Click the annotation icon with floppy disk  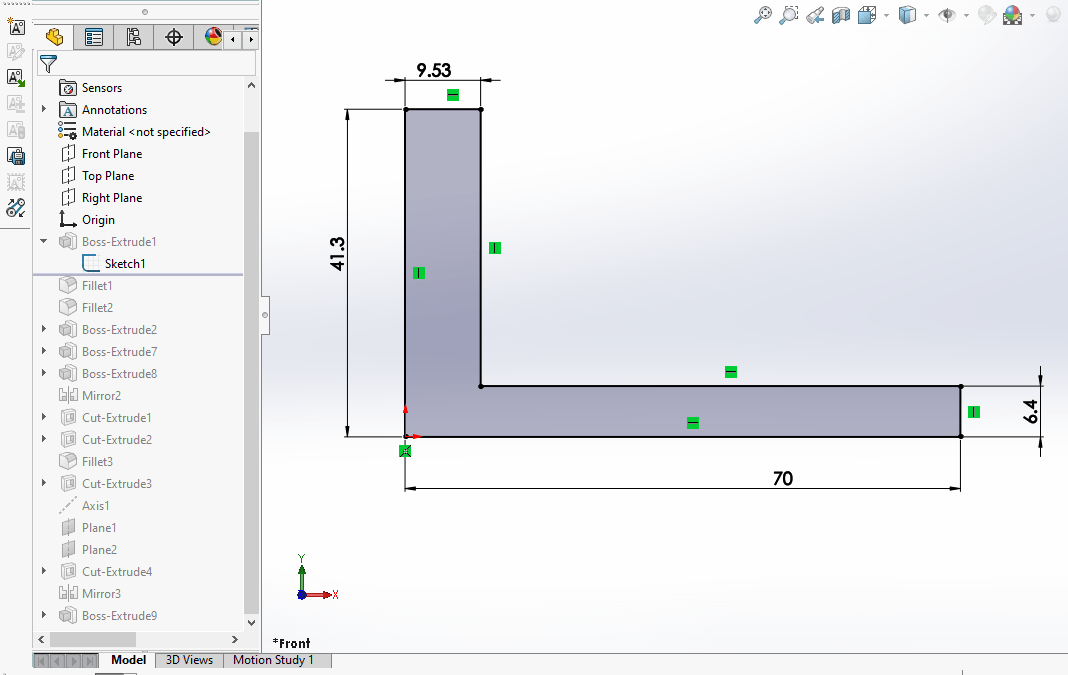(16, 156)
